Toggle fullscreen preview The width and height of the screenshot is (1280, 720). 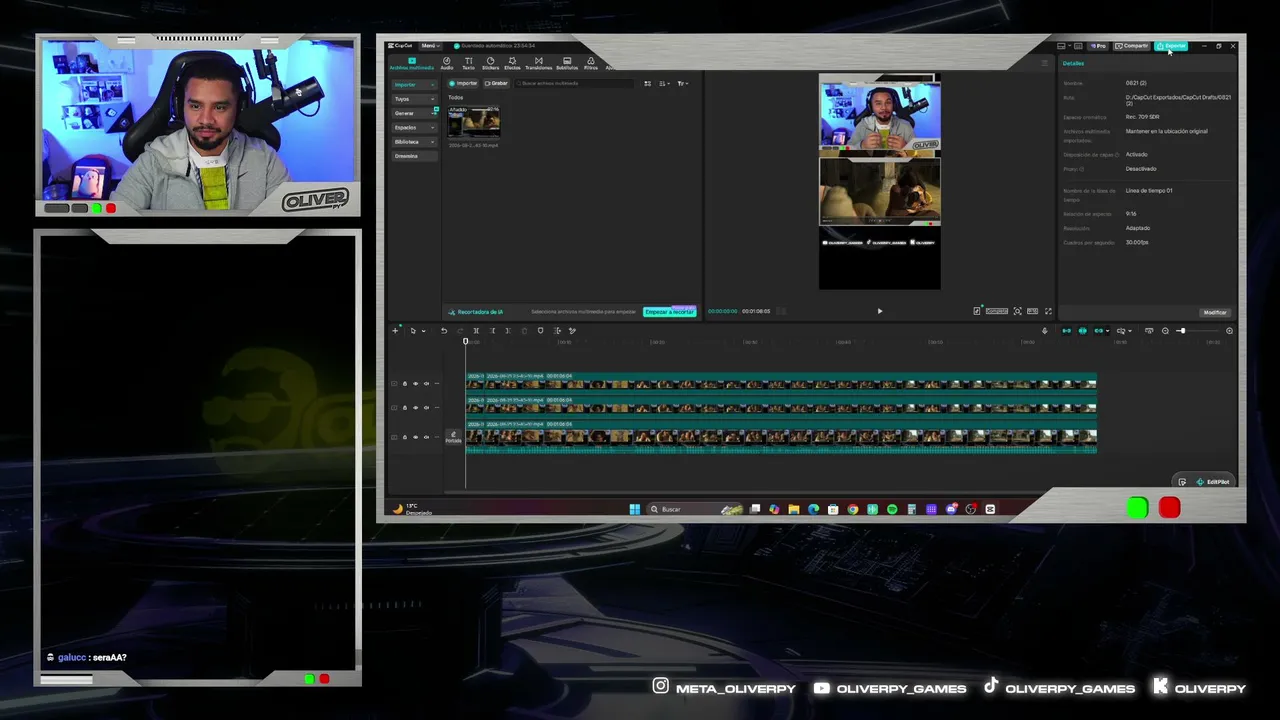pos(1048,311)
